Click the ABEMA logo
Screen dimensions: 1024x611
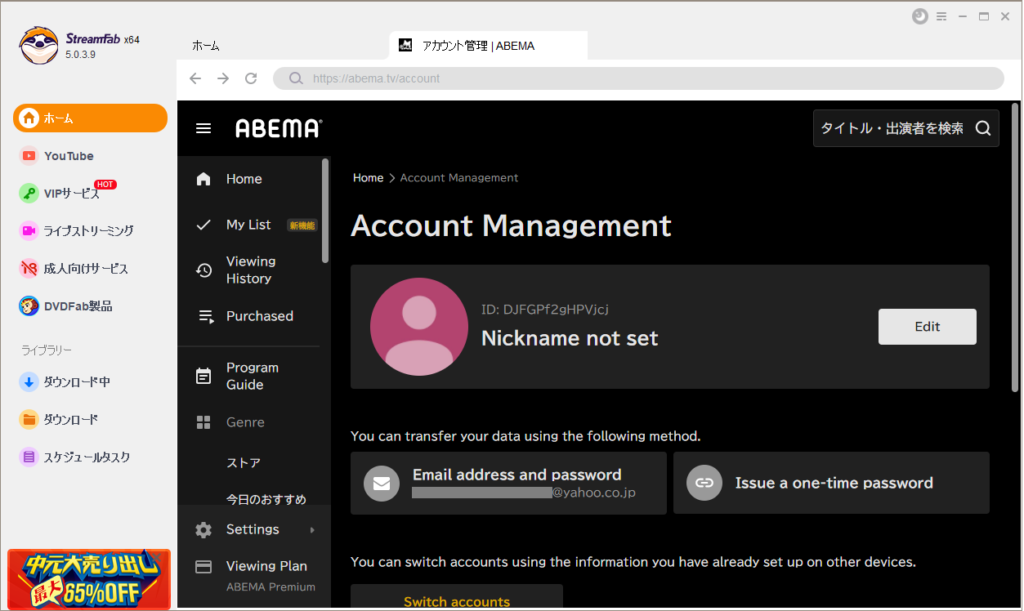(x=279, y=129)
